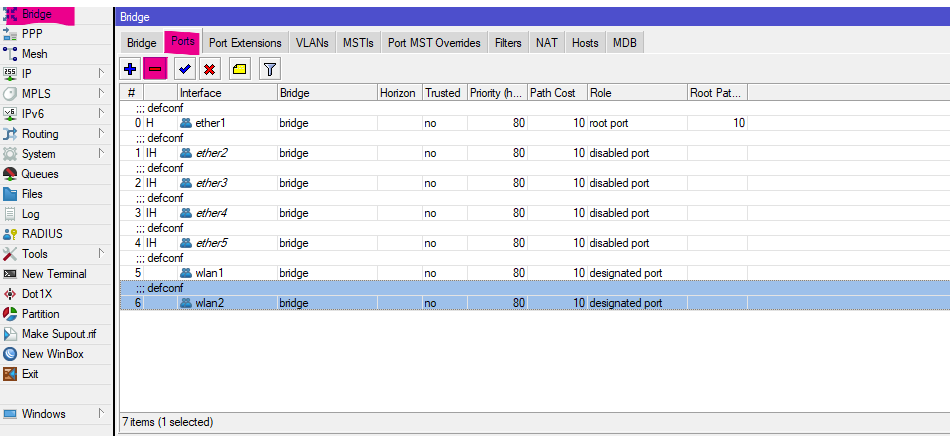The image size is (950, 436).
Task: Open Mesh from the sidebar
Action: pyautogui.click(x=56, y=54)
